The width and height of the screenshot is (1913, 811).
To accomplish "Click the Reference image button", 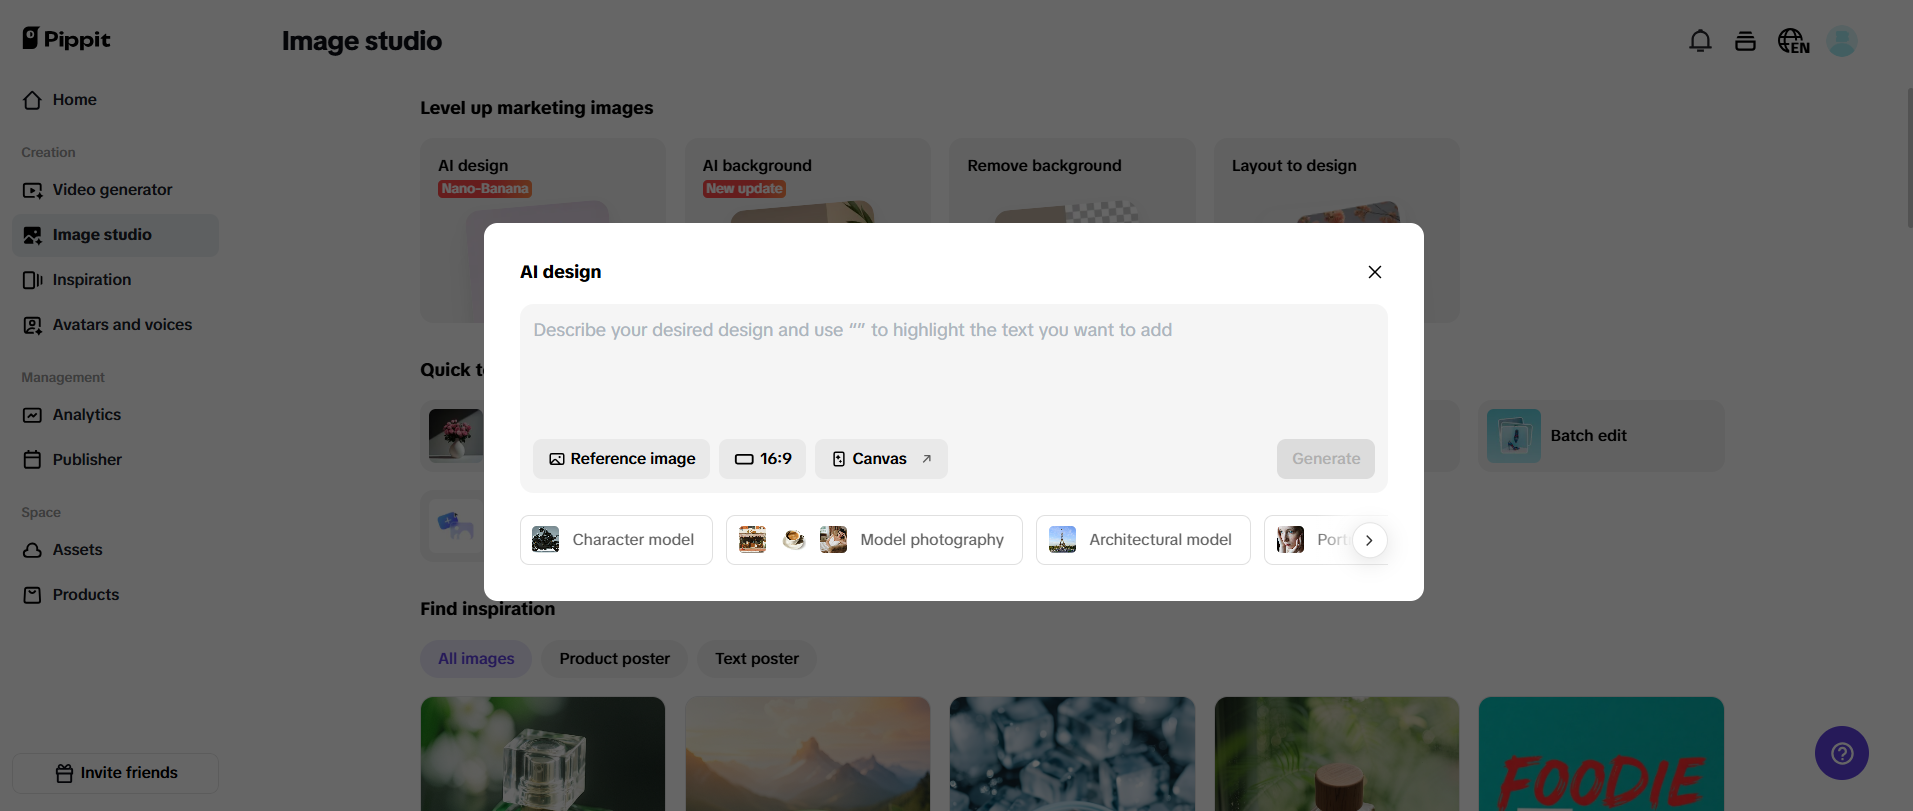I will click(x=621, y=459).
